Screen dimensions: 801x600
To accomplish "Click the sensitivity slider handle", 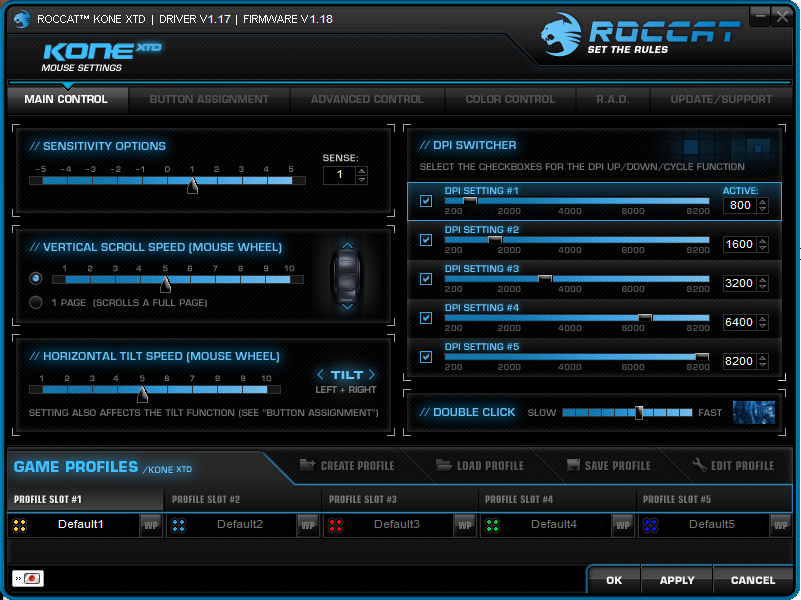I will tap(192, 185).
